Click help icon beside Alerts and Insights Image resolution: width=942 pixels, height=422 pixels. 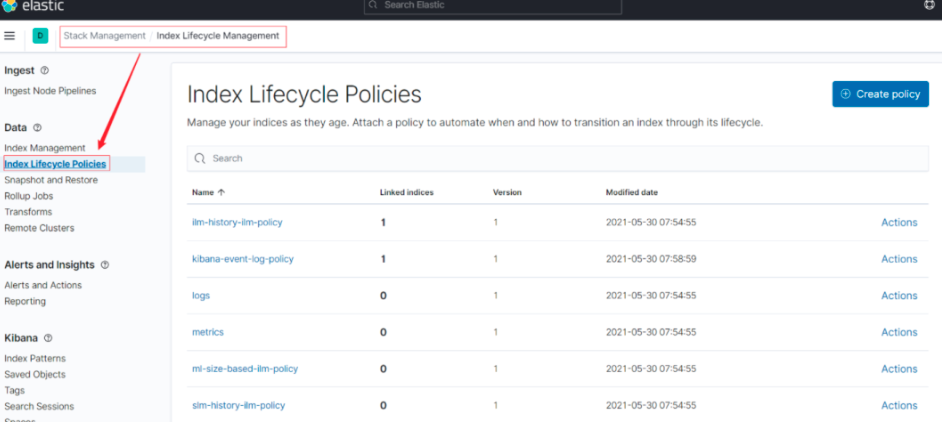pos(105,265)
